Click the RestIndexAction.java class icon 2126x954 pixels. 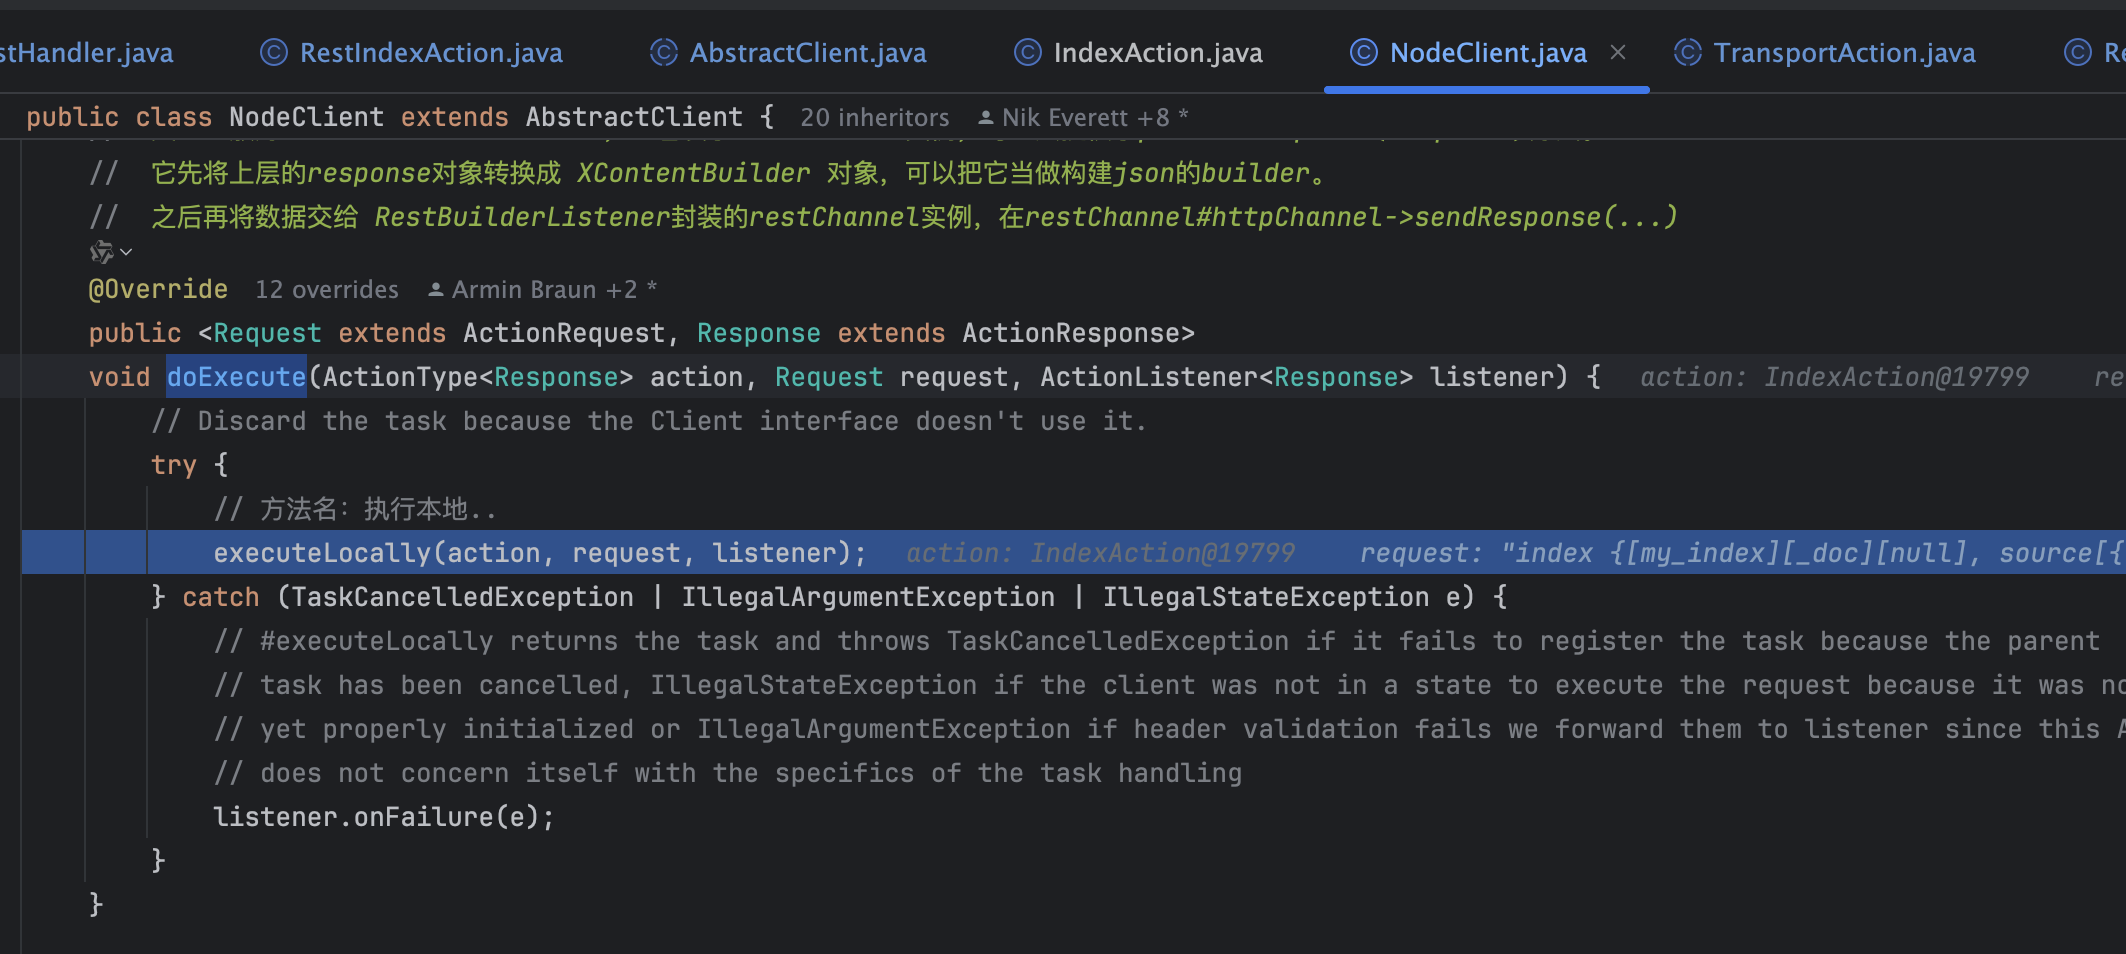point(273,52)
